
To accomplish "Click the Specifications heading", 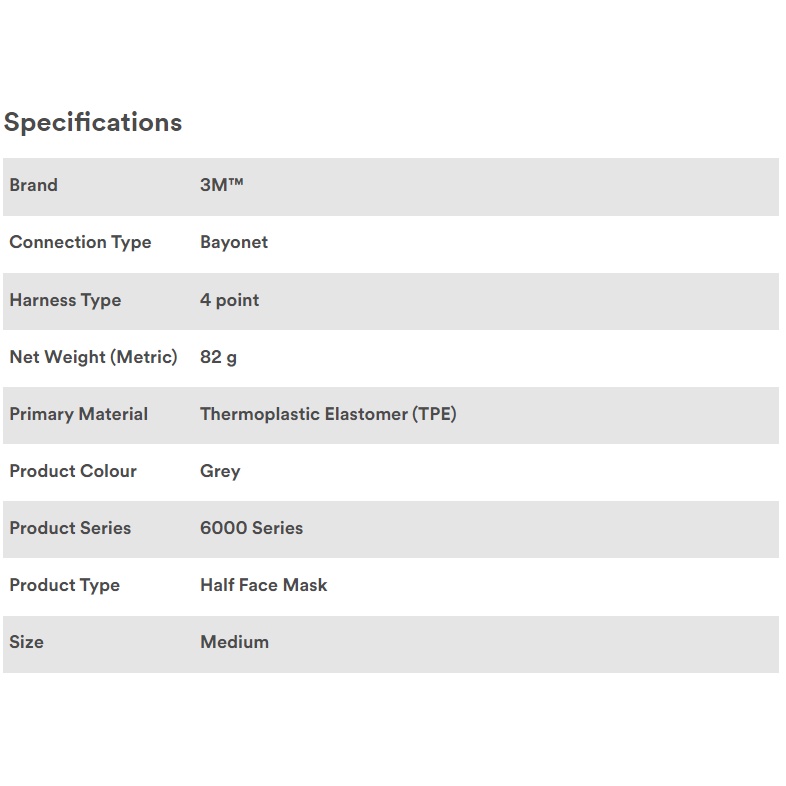I will (93, 123).
